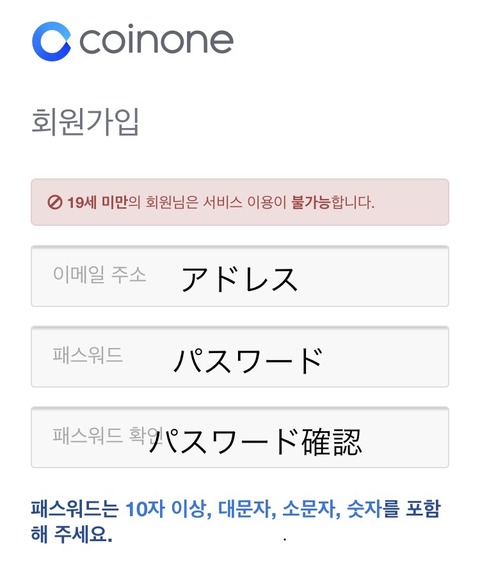Click the red prohibited-circle icon in the warning banner

click(x=55, y=203)
